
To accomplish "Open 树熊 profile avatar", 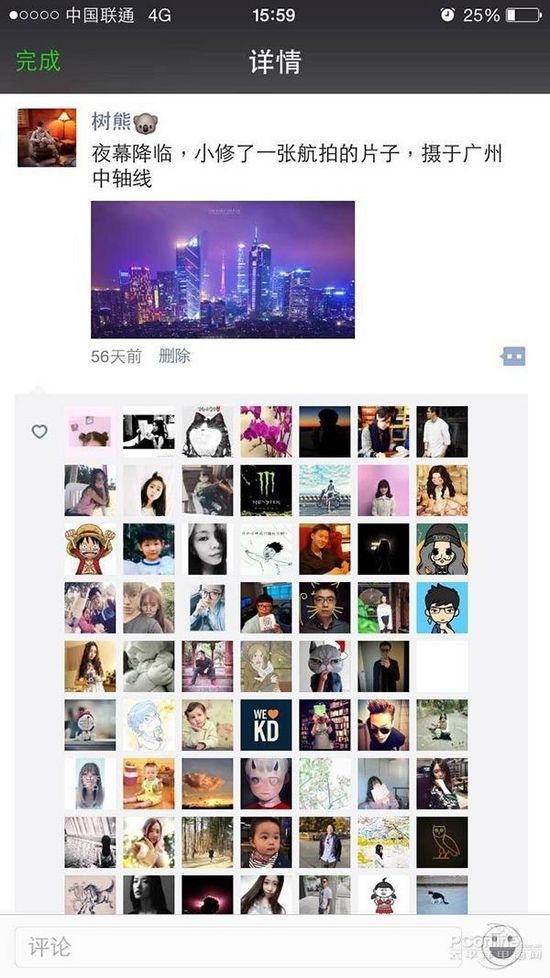I will click(x=47, y=137).
